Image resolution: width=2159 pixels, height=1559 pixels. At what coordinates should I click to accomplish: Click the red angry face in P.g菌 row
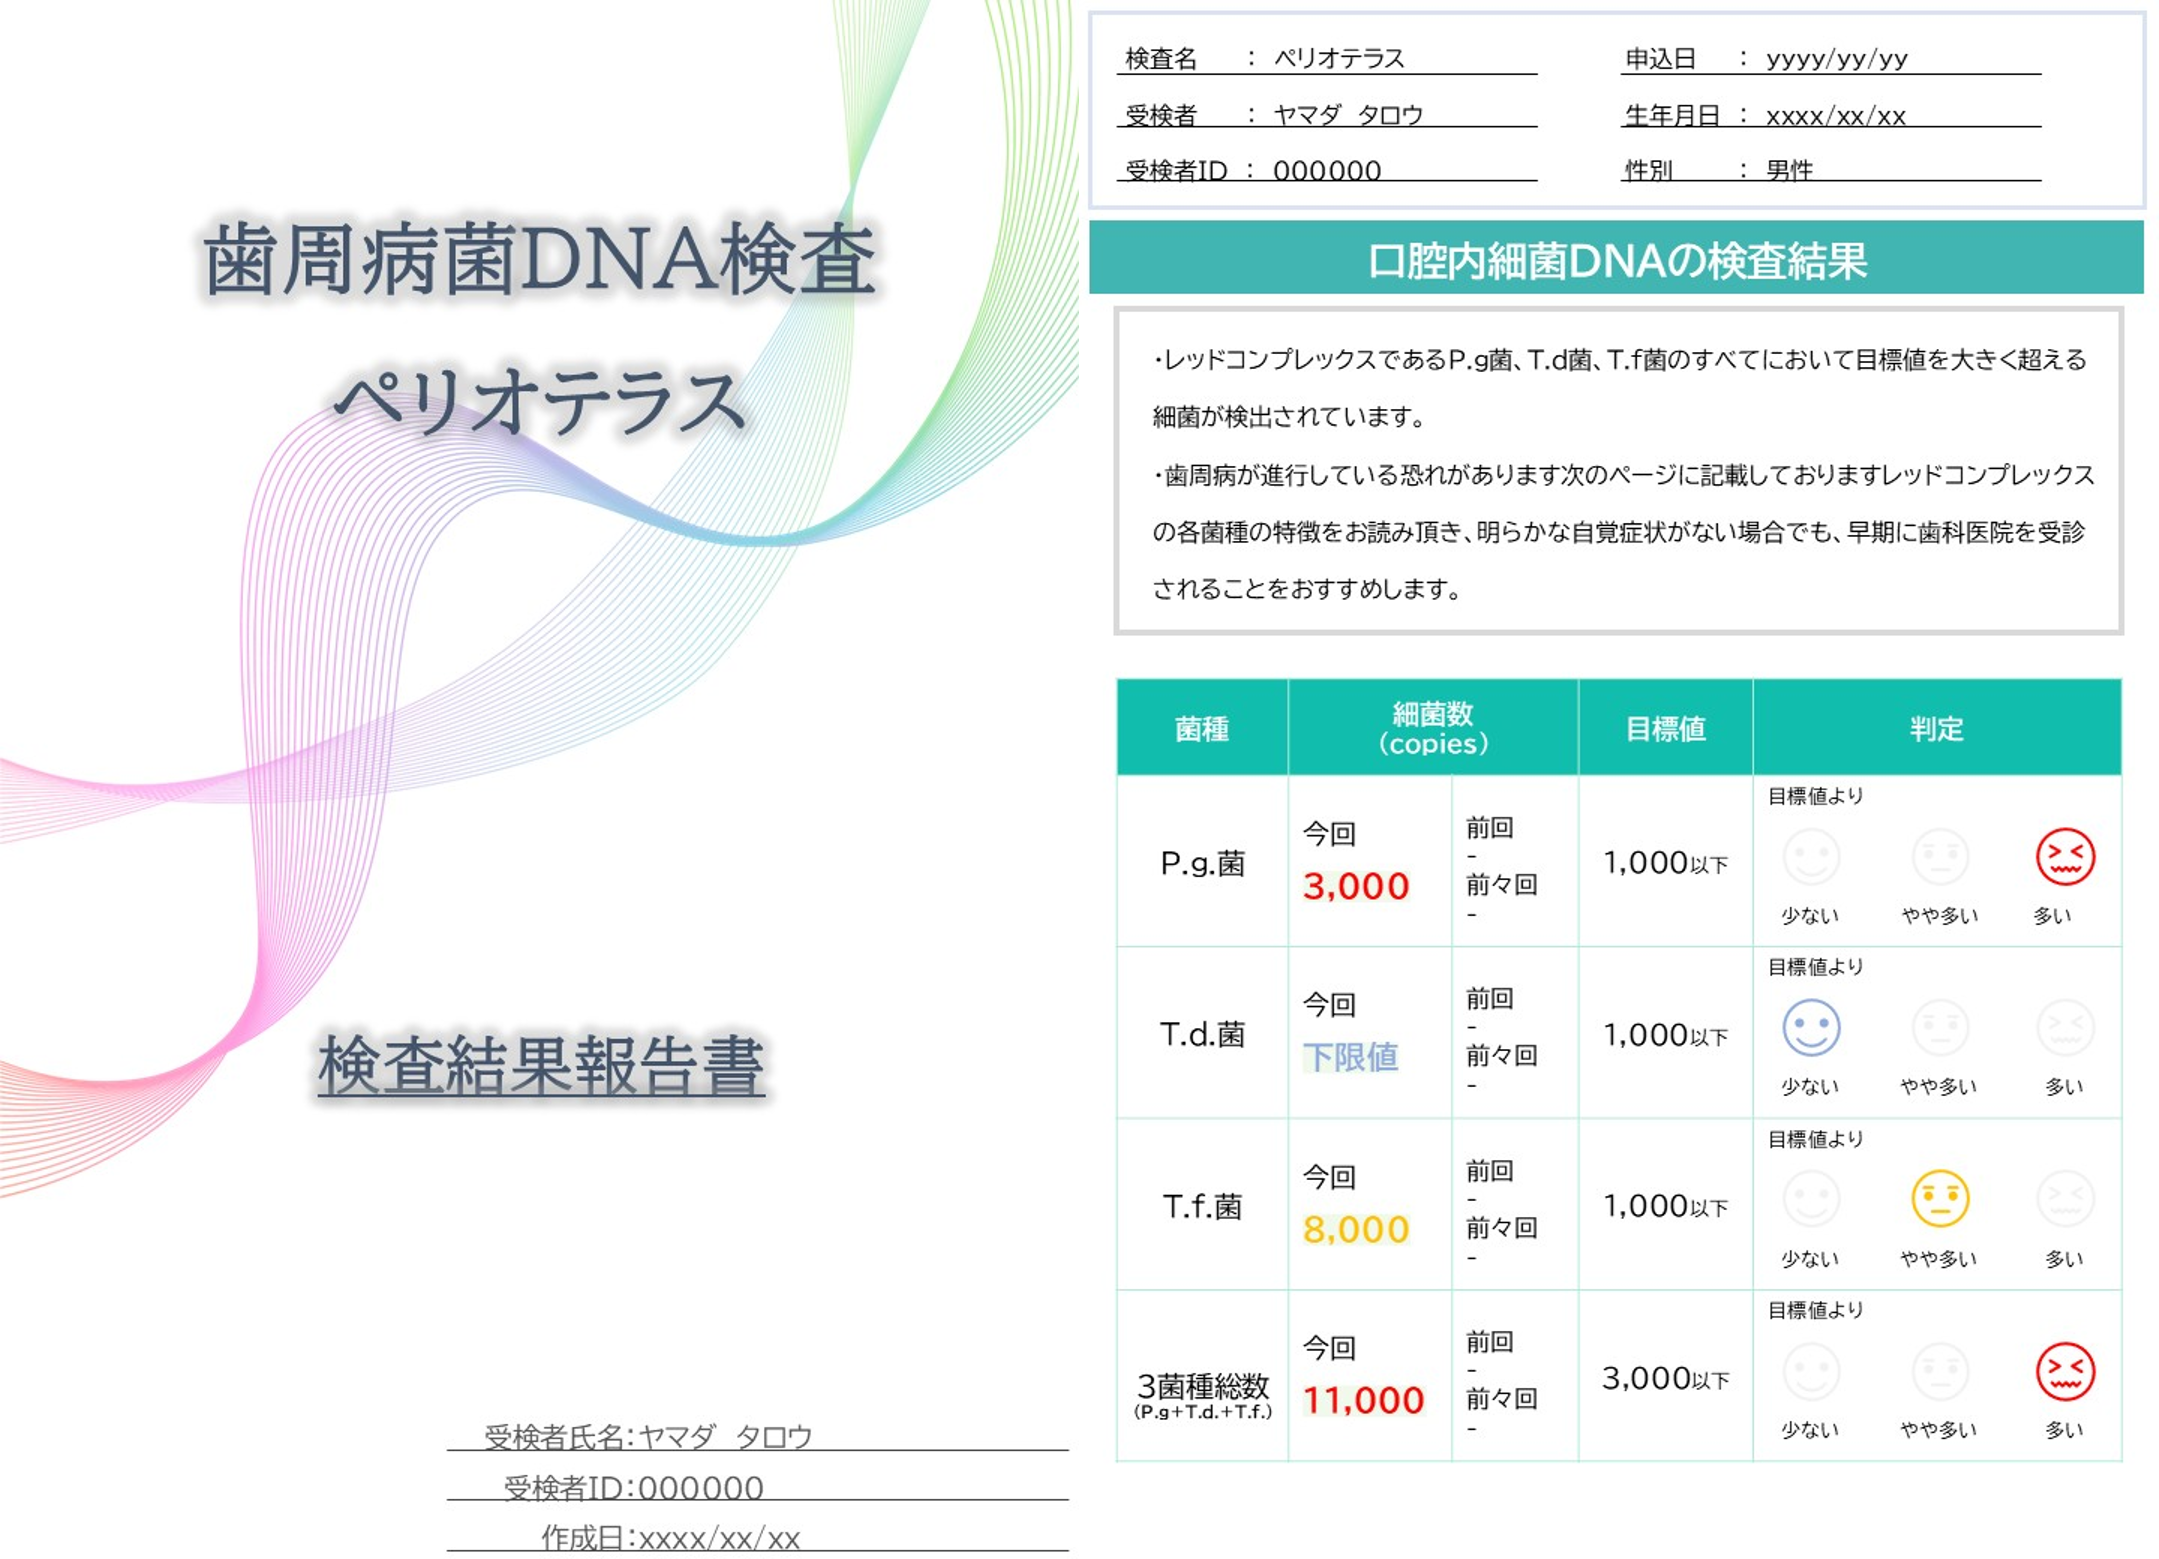point(2064,857)
